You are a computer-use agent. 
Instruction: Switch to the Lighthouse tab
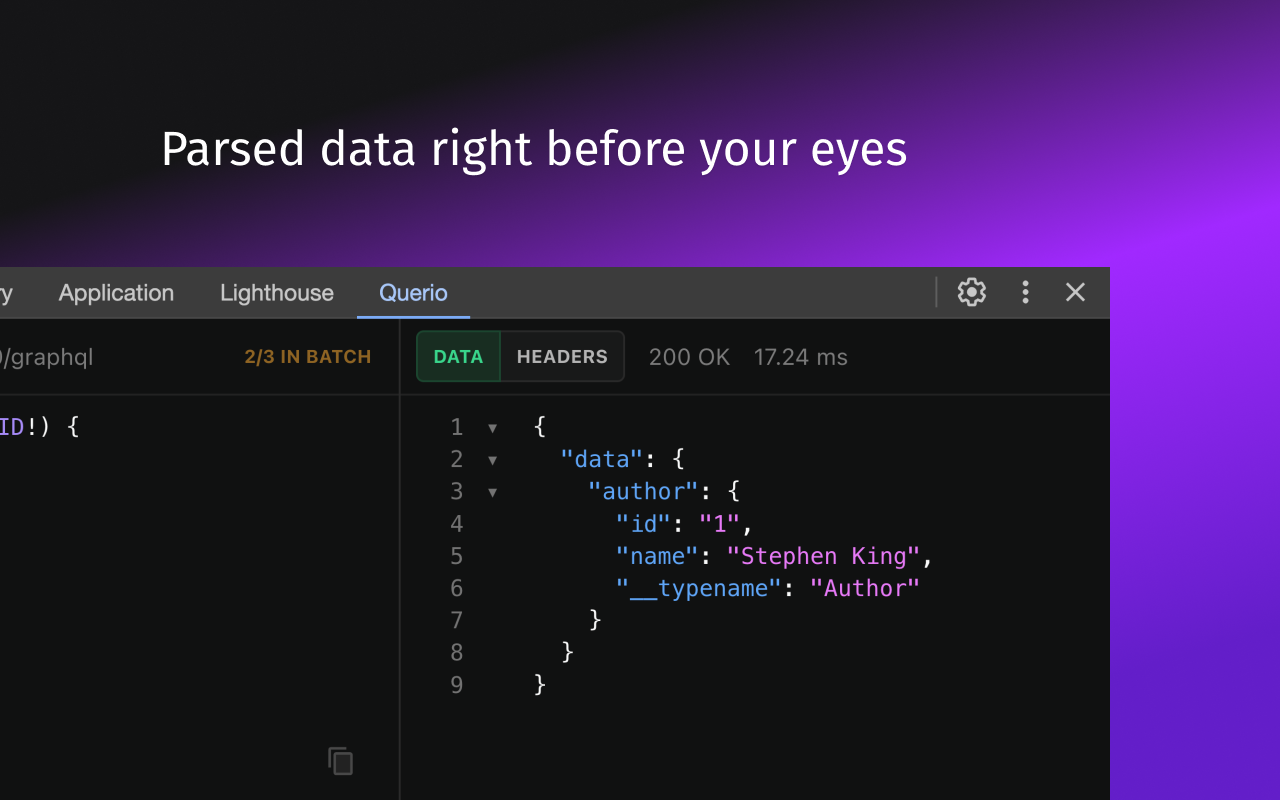[x=276, y=292]
